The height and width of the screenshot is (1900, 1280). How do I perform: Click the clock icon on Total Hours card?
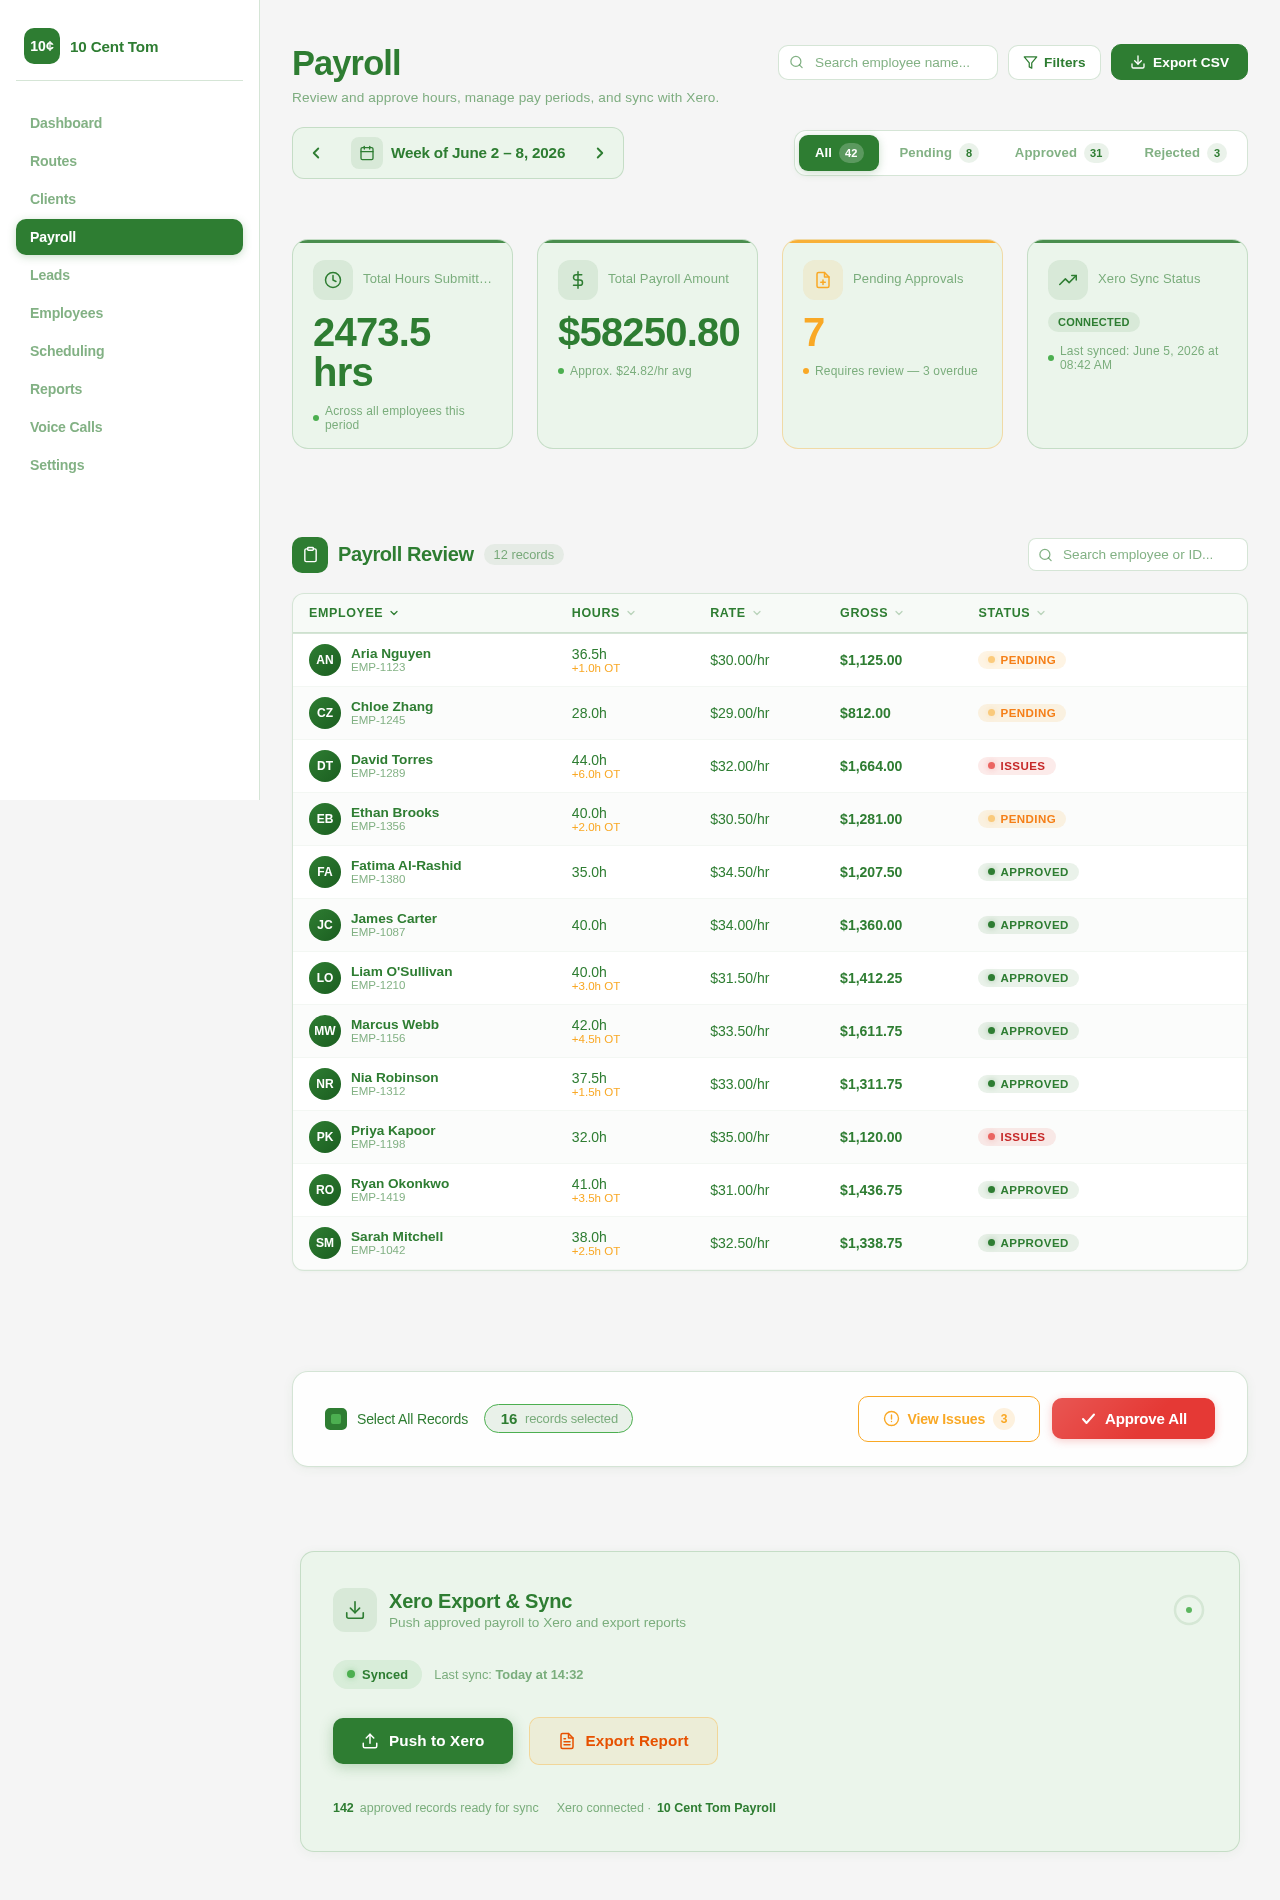click(x=333, y=280)
